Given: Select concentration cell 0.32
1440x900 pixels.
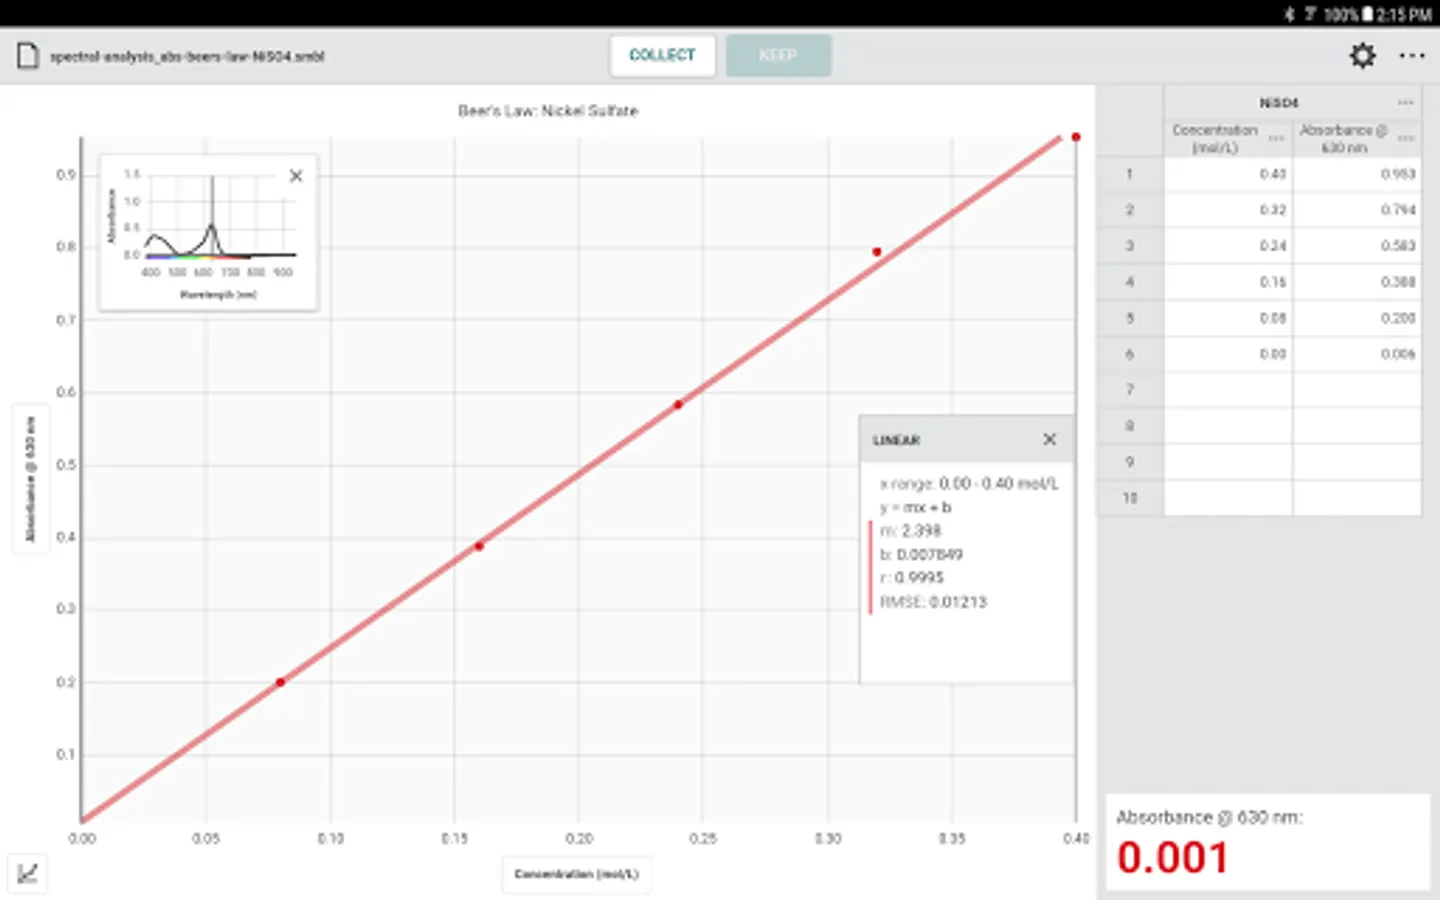Looking at the screenshot, I should [x=1228, y=210].
